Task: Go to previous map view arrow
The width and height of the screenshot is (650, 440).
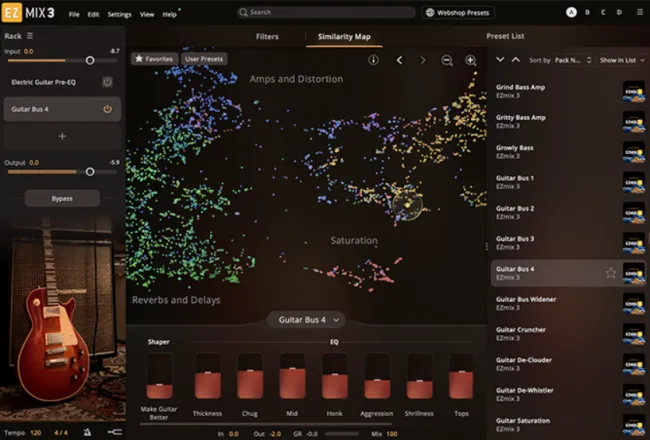Action: click(399, 60)
